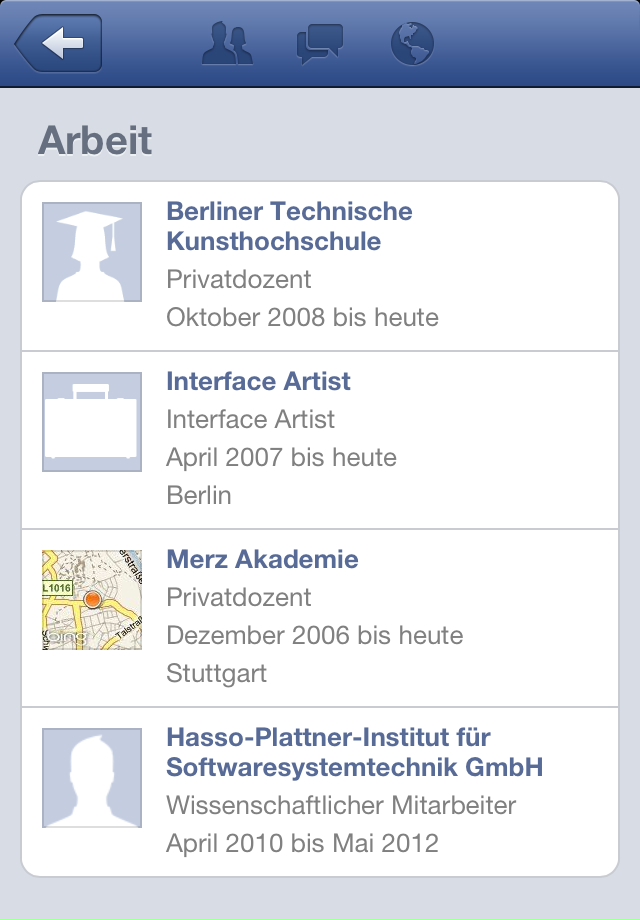The height and width of the screenshot is (920, 640).
Task: Open the Merz Akademie link
Action: click(262, 559)
